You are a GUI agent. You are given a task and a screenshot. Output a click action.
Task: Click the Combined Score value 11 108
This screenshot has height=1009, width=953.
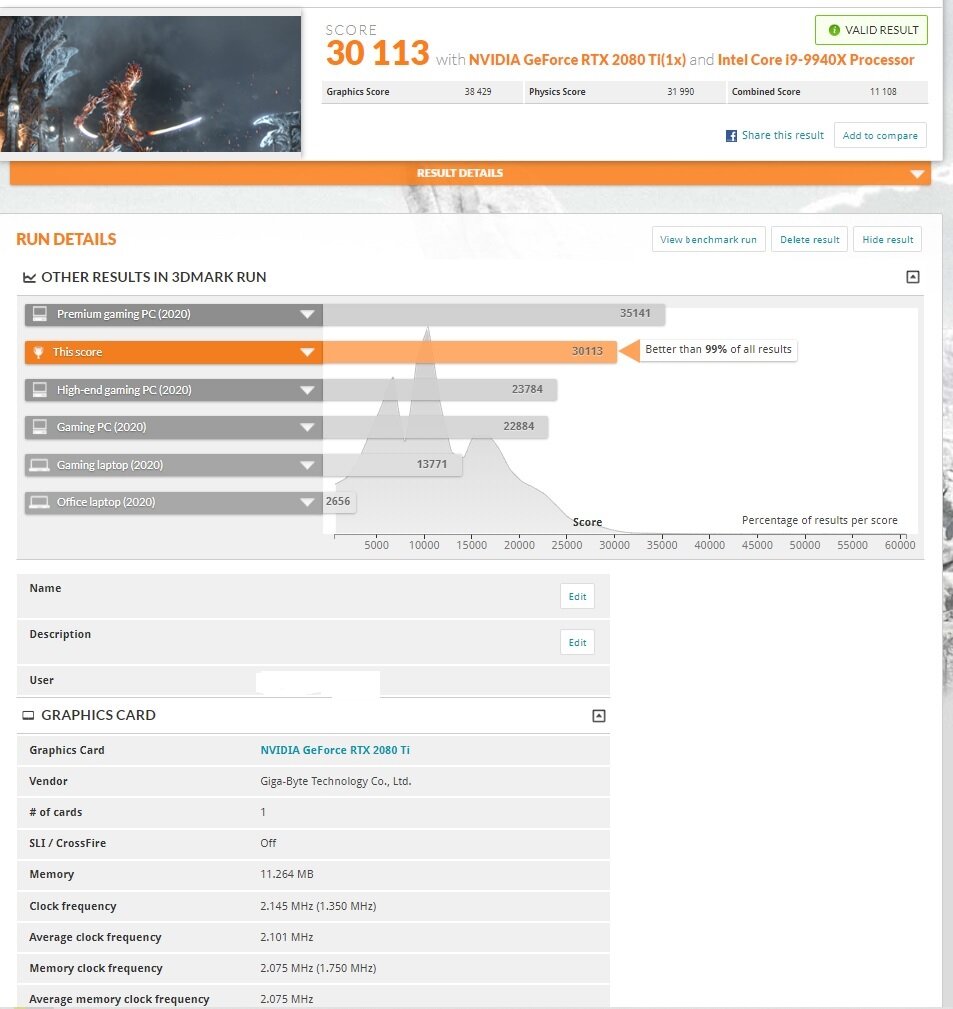(x=883, y=92)
